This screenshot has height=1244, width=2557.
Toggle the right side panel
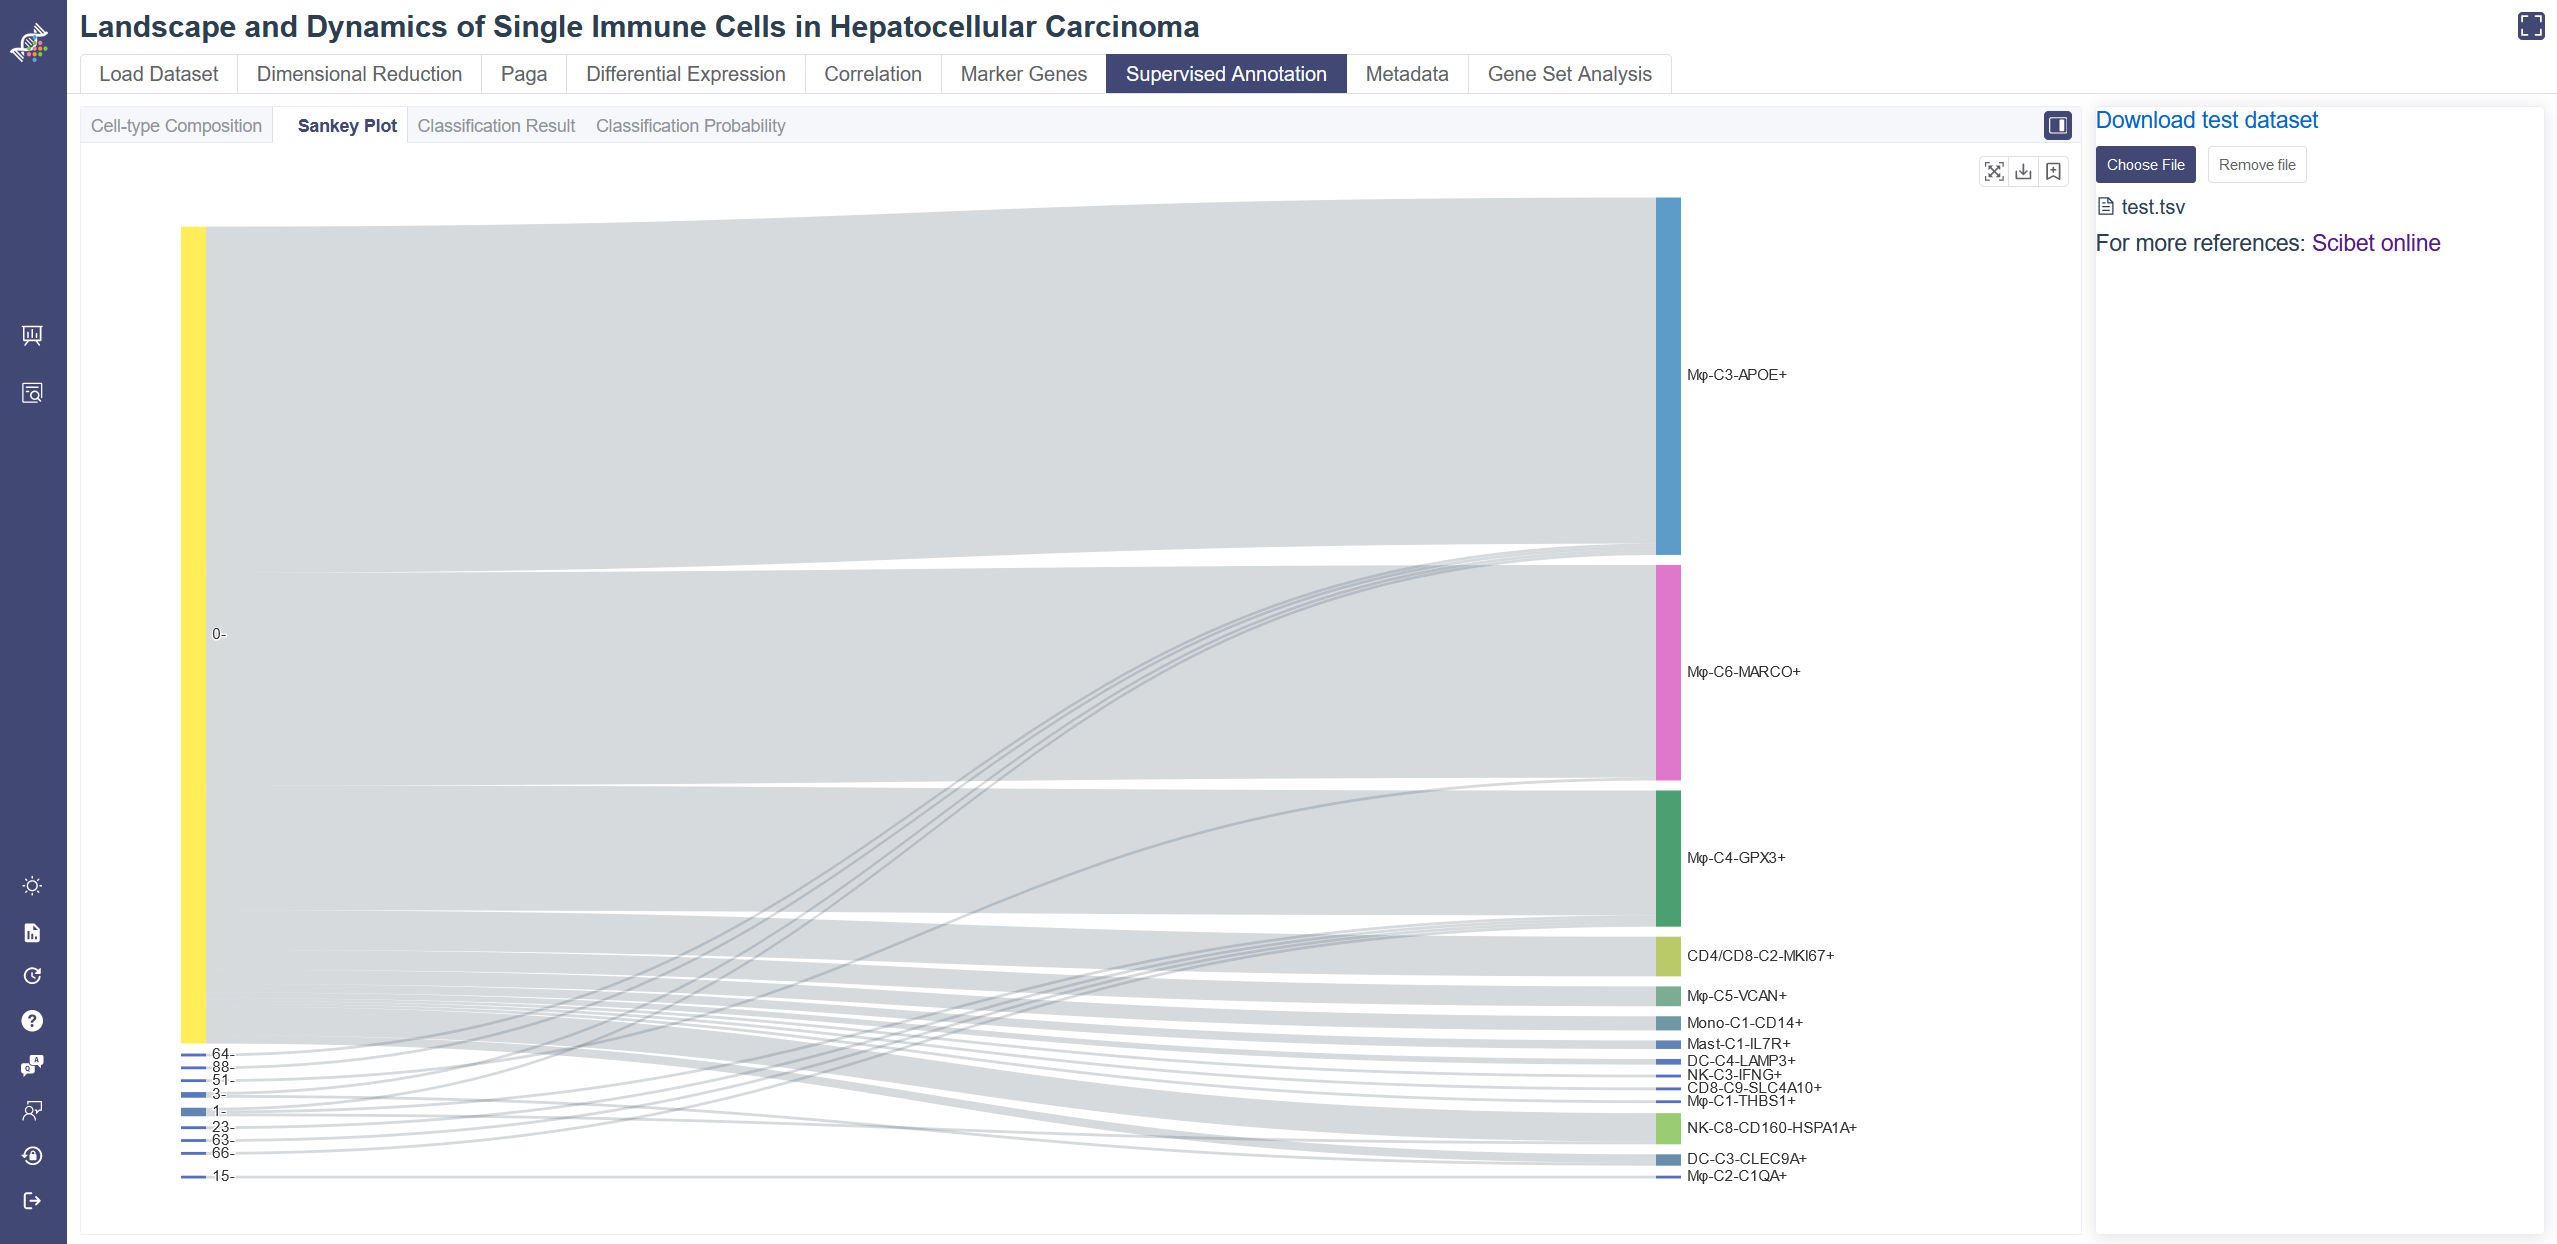click(x=2057, y=125)
